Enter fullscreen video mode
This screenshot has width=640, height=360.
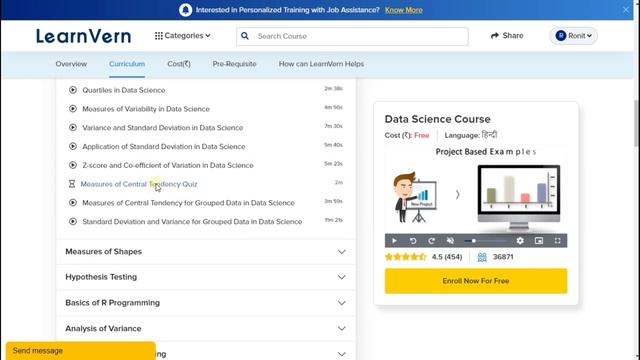[558, 241]
